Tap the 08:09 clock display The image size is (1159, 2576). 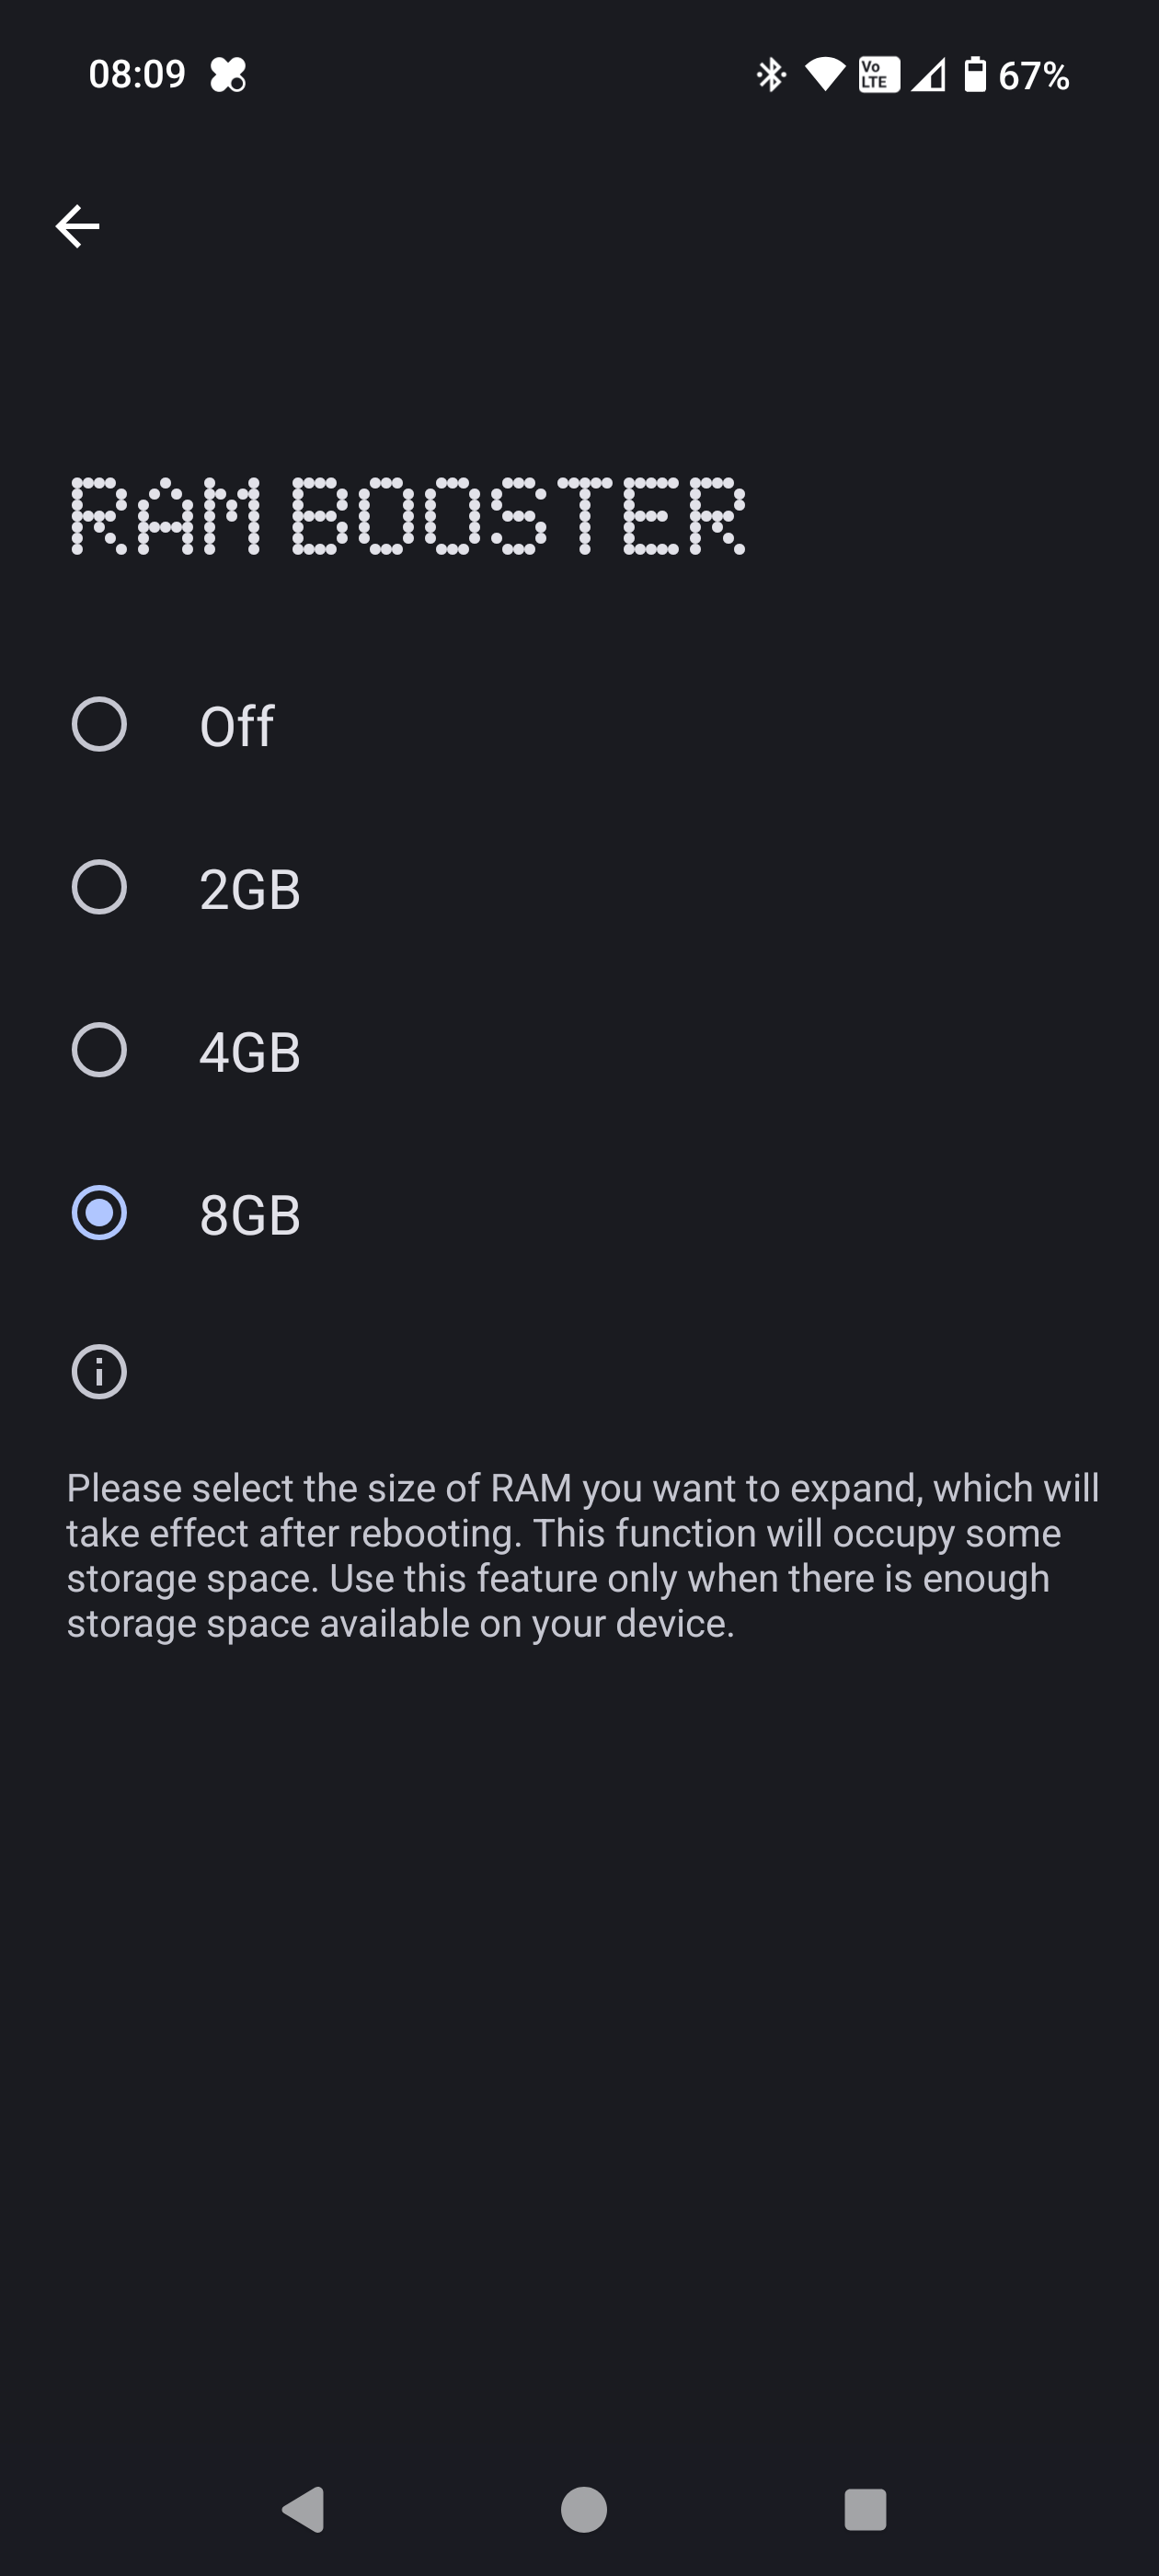[x=137, y=75]
